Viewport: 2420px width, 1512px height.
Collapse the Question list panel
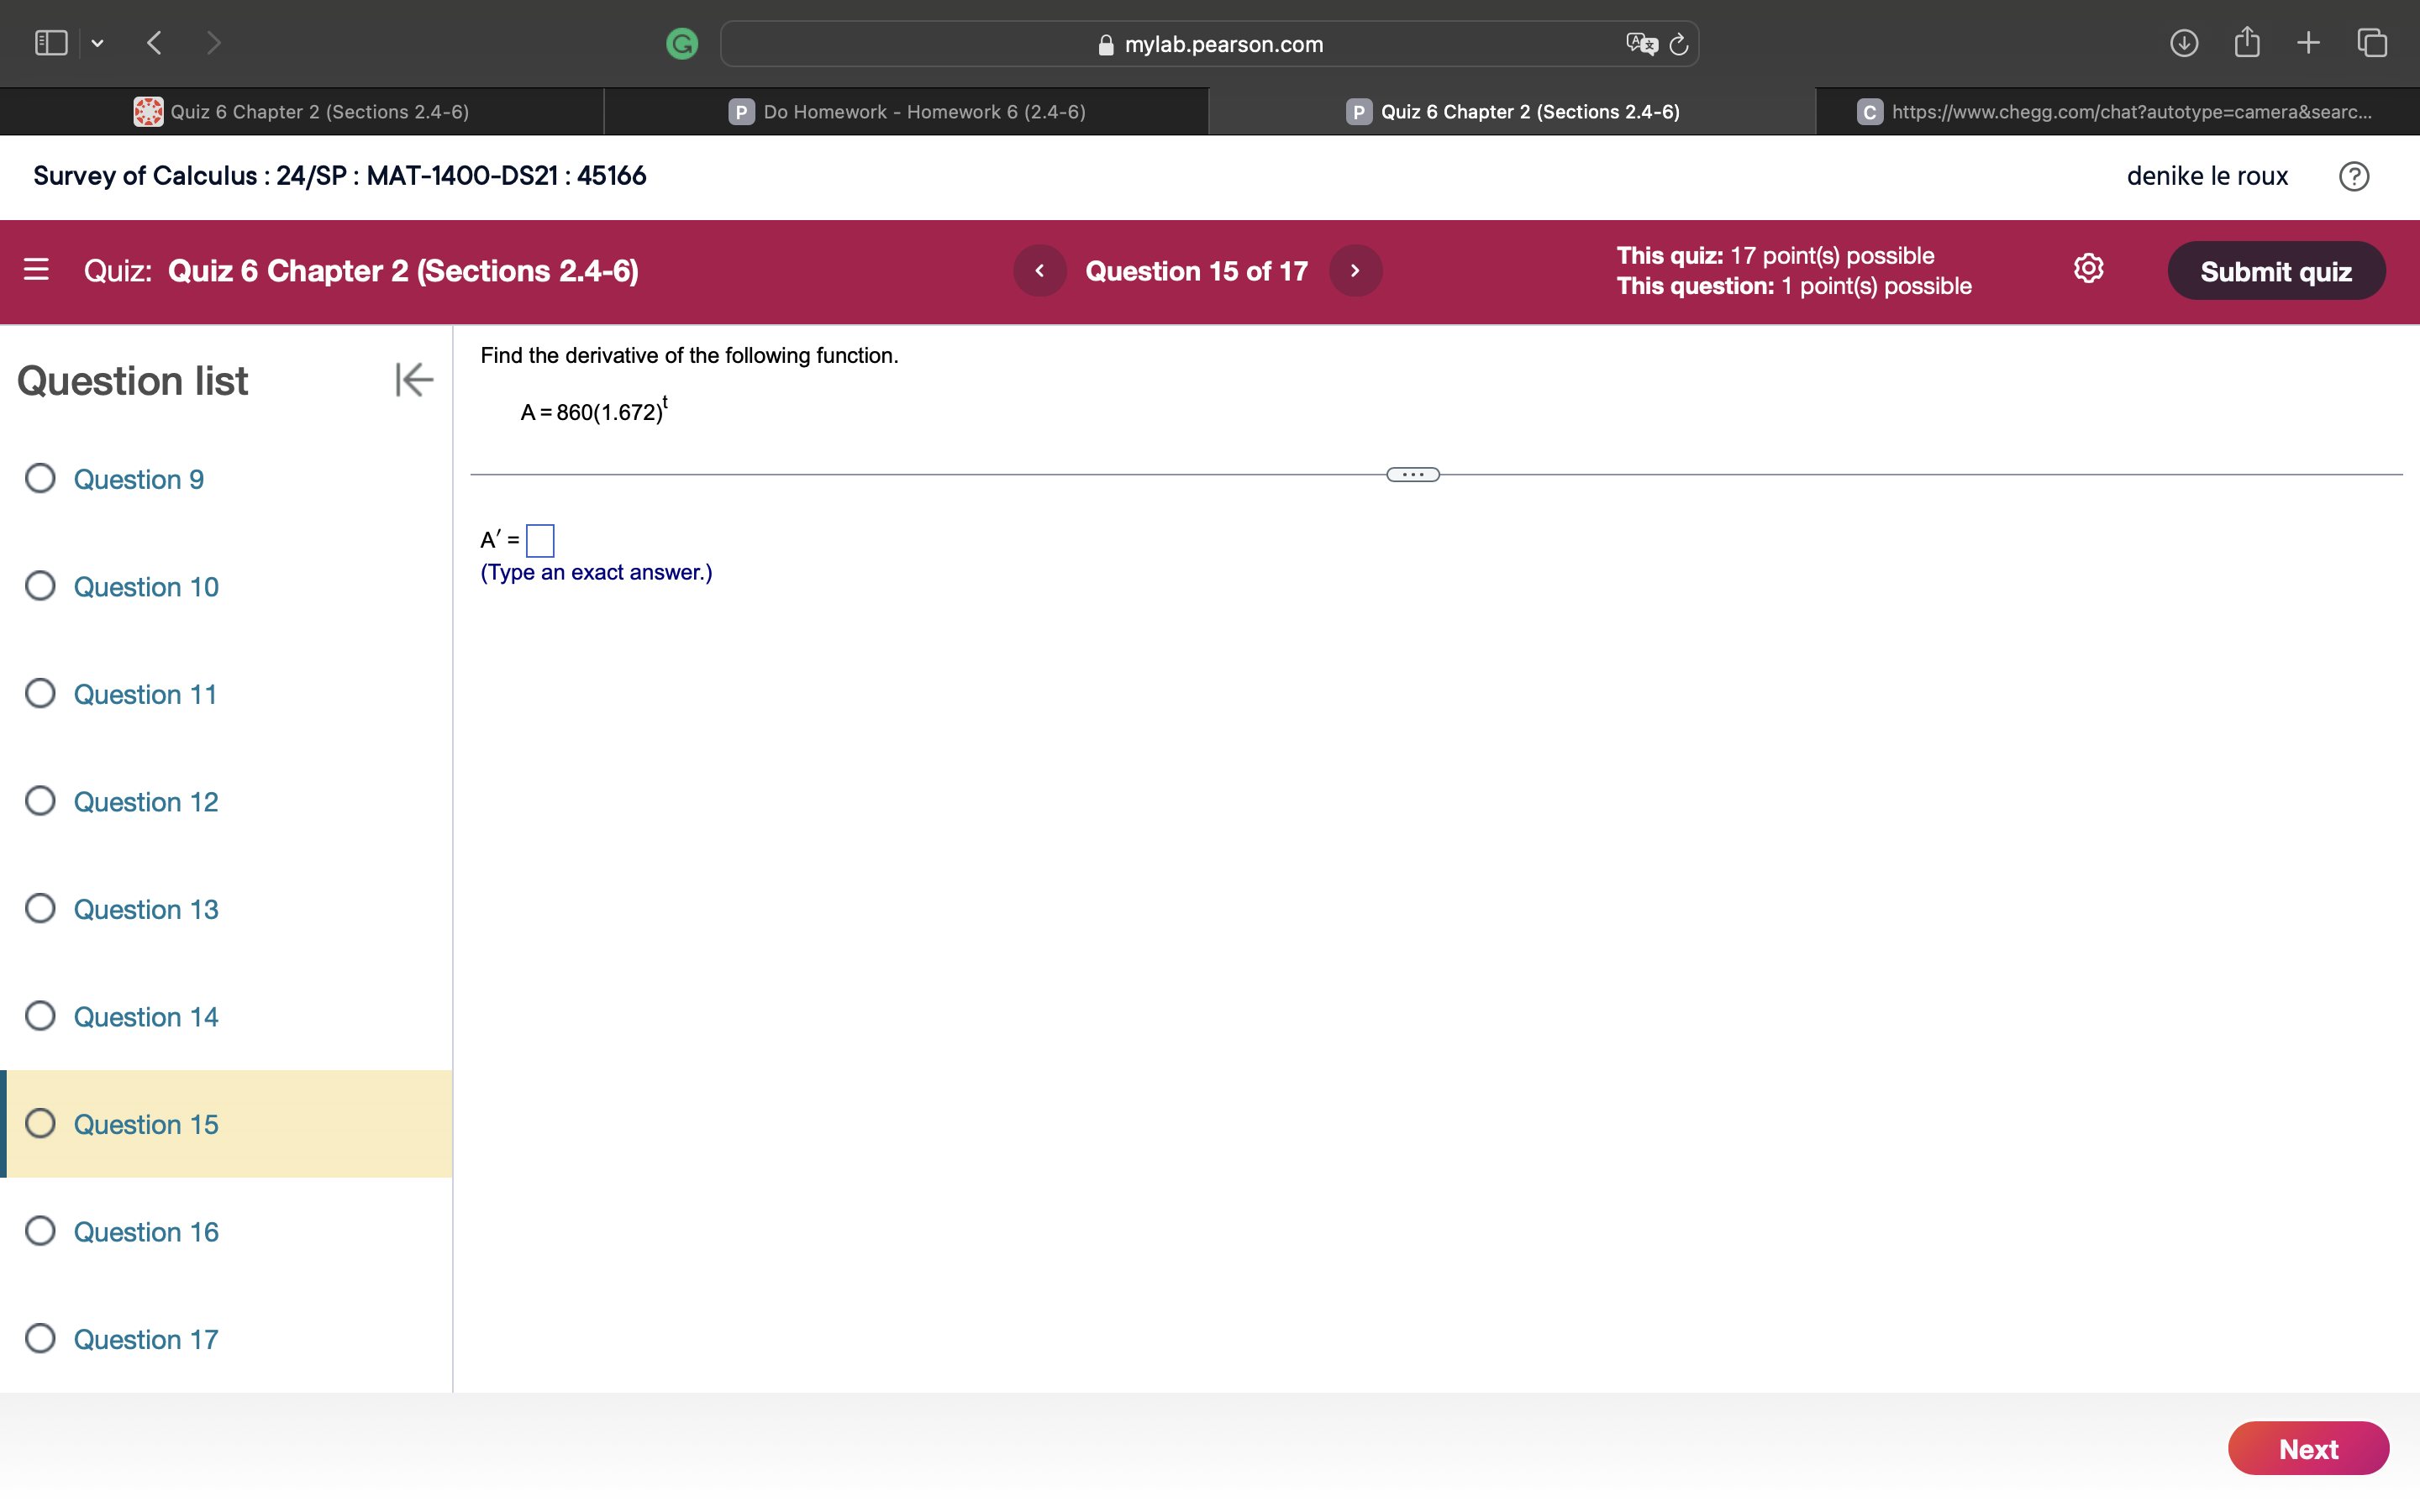click(413, 380)
